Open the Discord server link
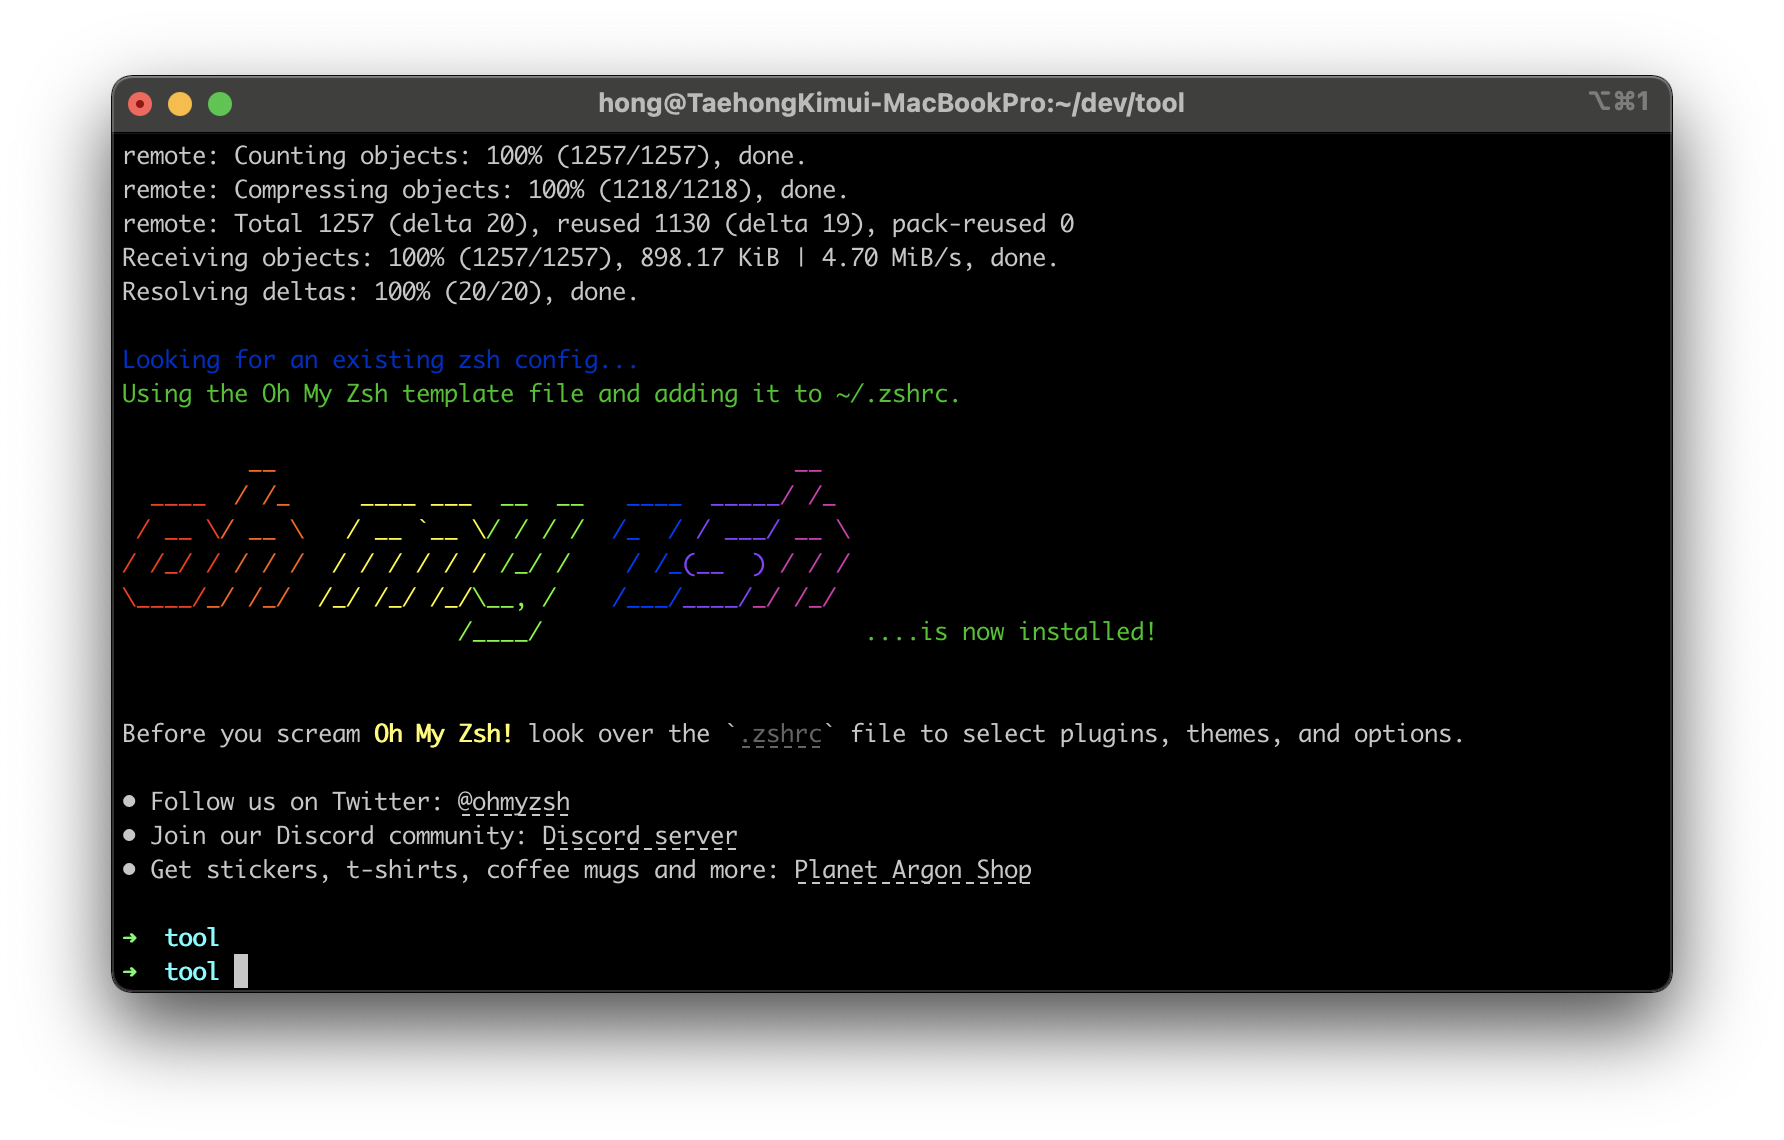This screenshot has height=1140, width=1784. click(x=639, y=836)
